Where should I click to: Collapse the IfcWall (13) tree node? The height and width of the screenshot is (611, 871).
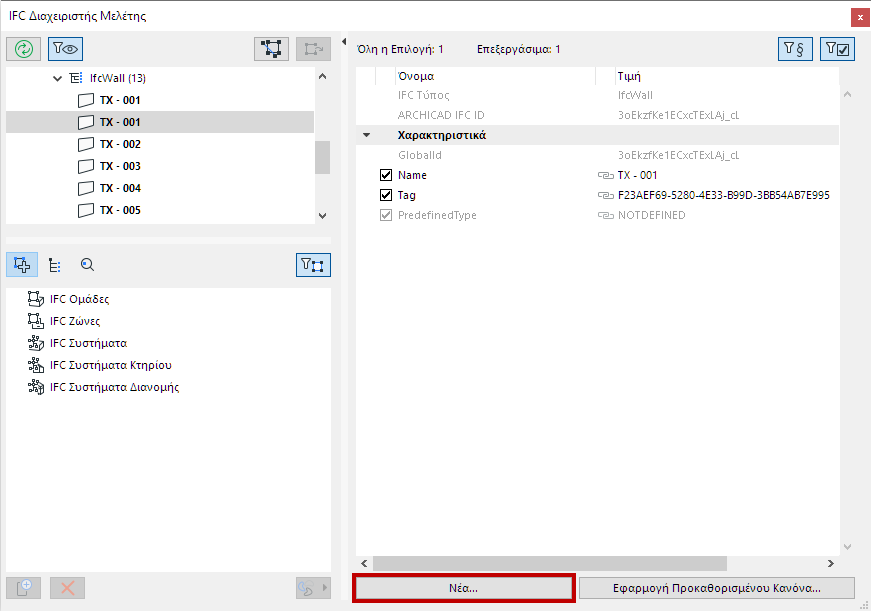coord(57,78)
